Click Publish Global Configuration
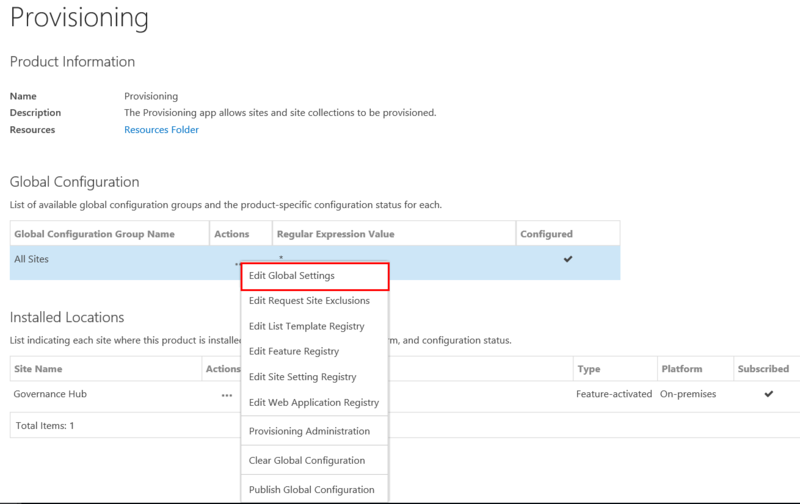Image resolution: width=800 pixels, height=504 pixels. click(x=311, y=489)
